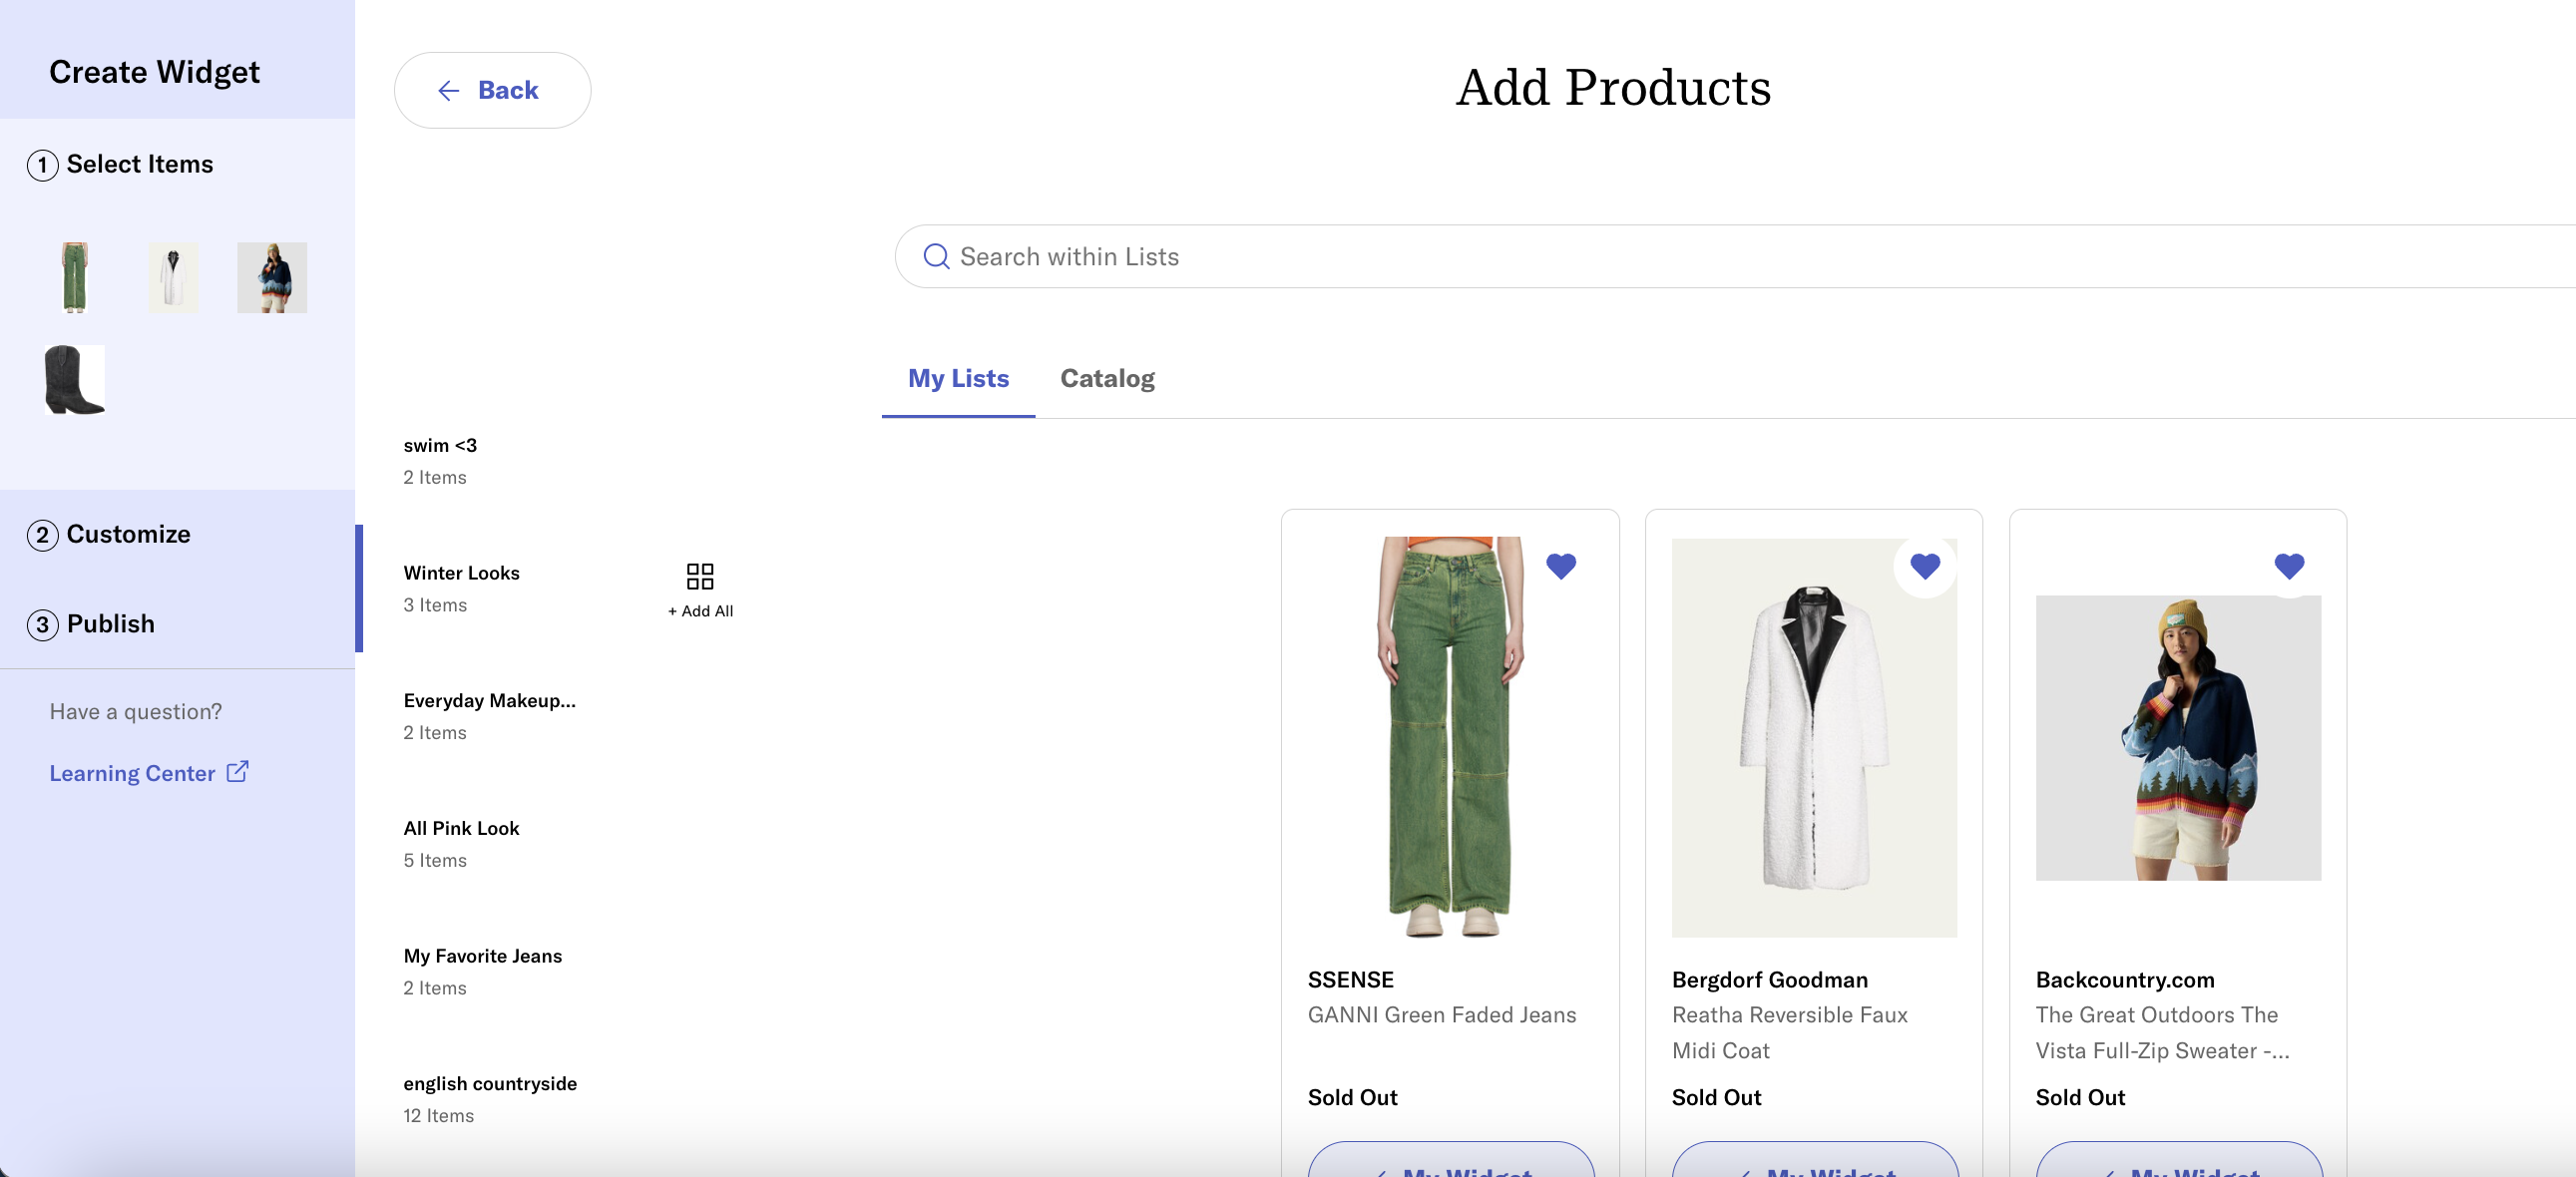Open the All Pink Look list
2576x1177 pixels.
pyautogui.click(x=461, y=843)
